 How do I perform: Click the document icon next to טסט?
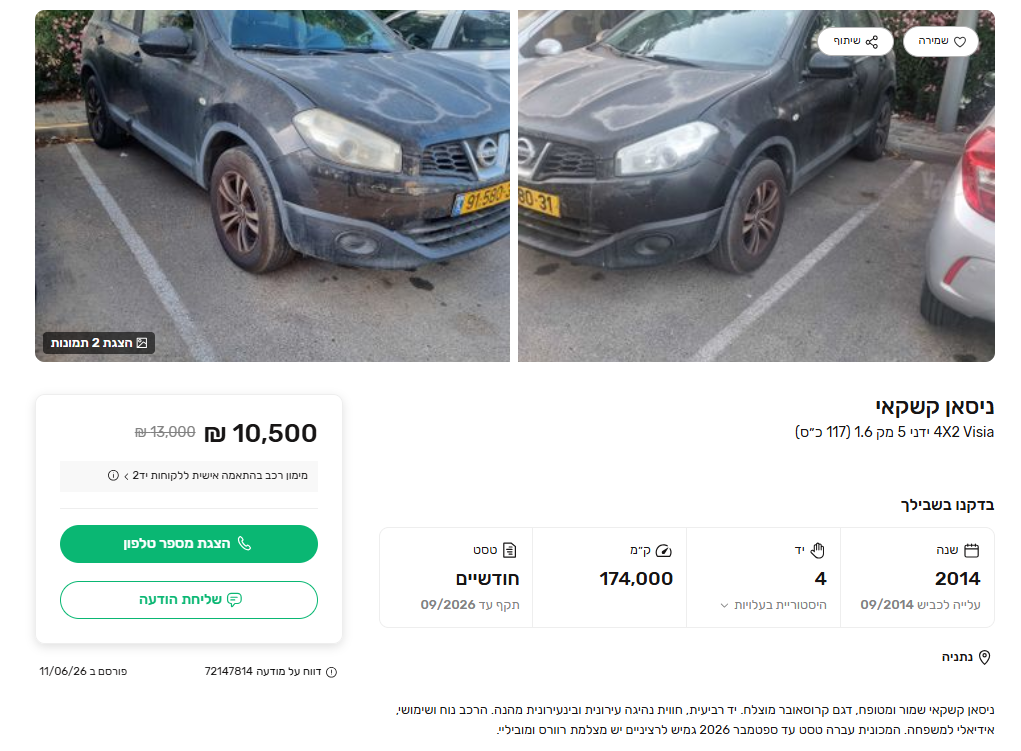pos(510,550)
